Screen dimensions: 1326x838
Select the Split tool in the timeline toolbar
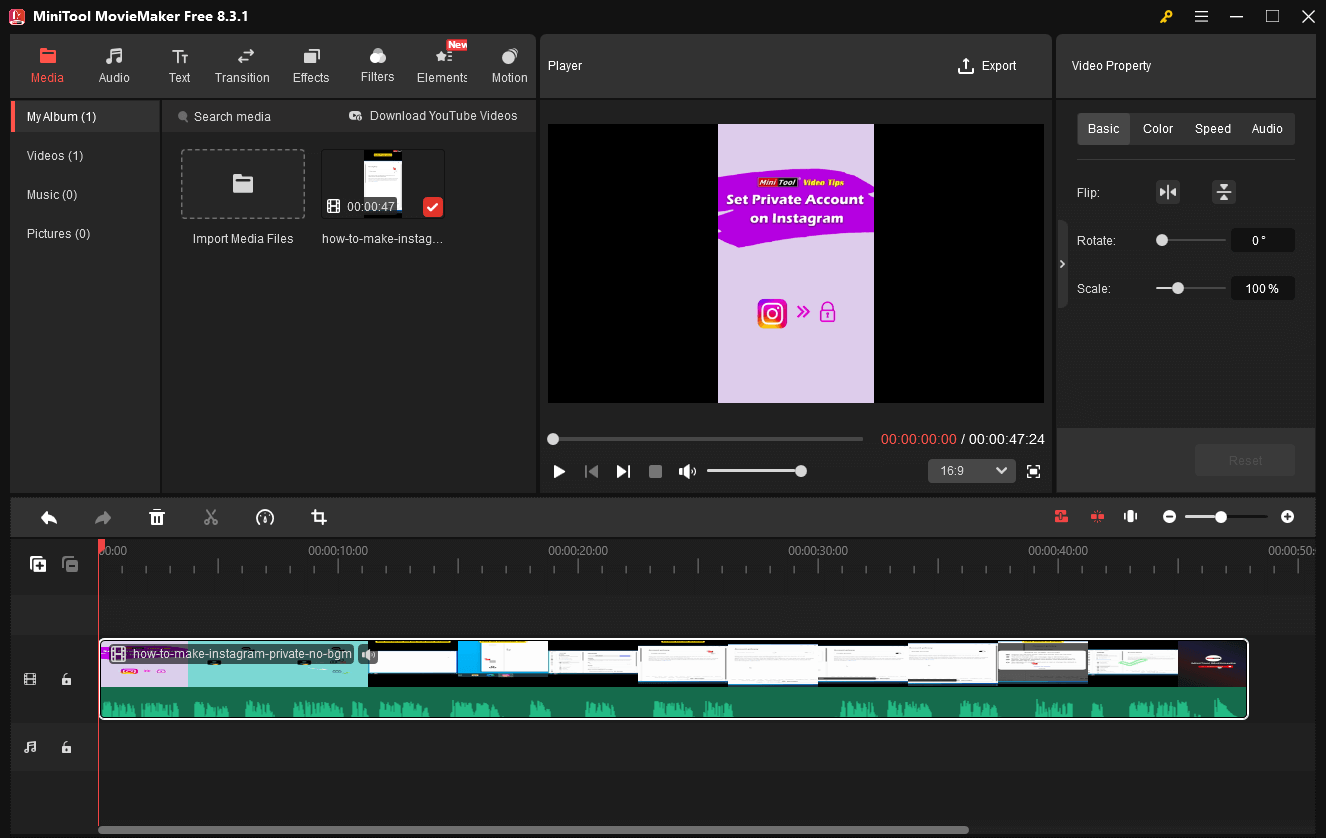[x=211, y=517]
